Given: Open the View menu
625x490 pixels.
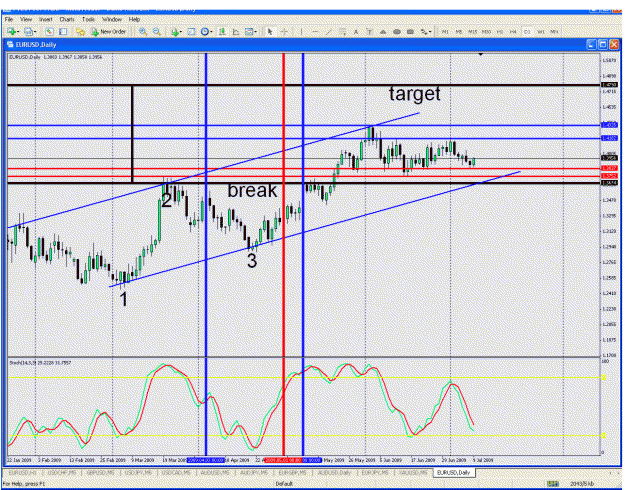Looking at the screenshot, I should pyautogui.click(x=26, y=19).
